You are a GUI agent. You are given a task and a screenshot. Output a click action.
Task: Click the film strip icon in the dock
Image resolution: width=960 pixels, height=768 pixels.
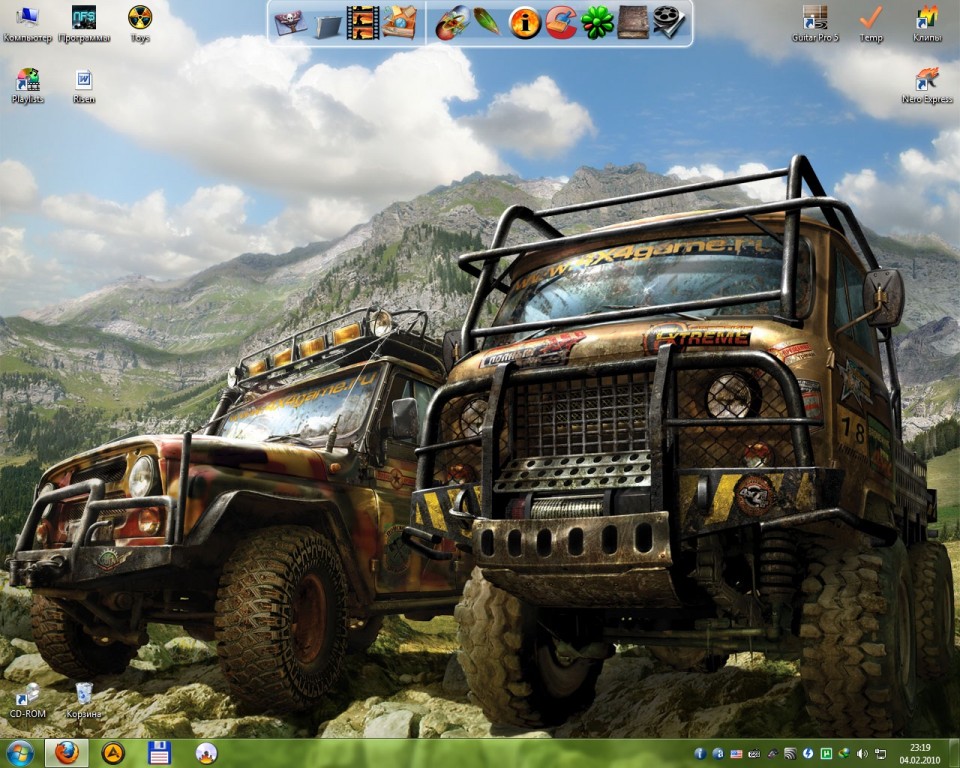363,23
